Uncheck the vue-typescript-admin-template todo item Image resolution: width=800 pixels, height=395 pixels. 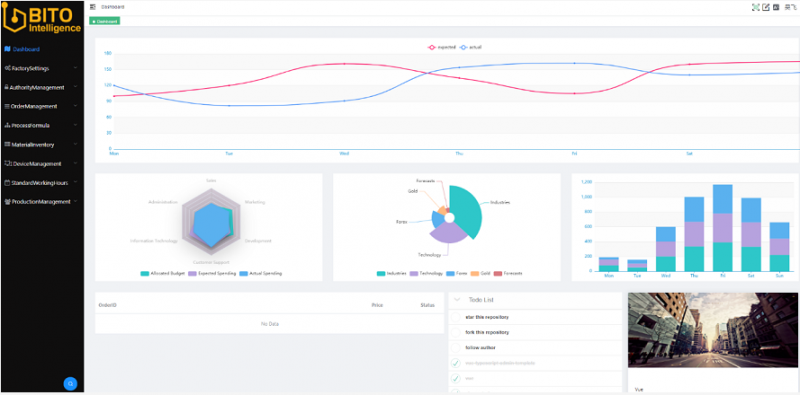[456, 363]
